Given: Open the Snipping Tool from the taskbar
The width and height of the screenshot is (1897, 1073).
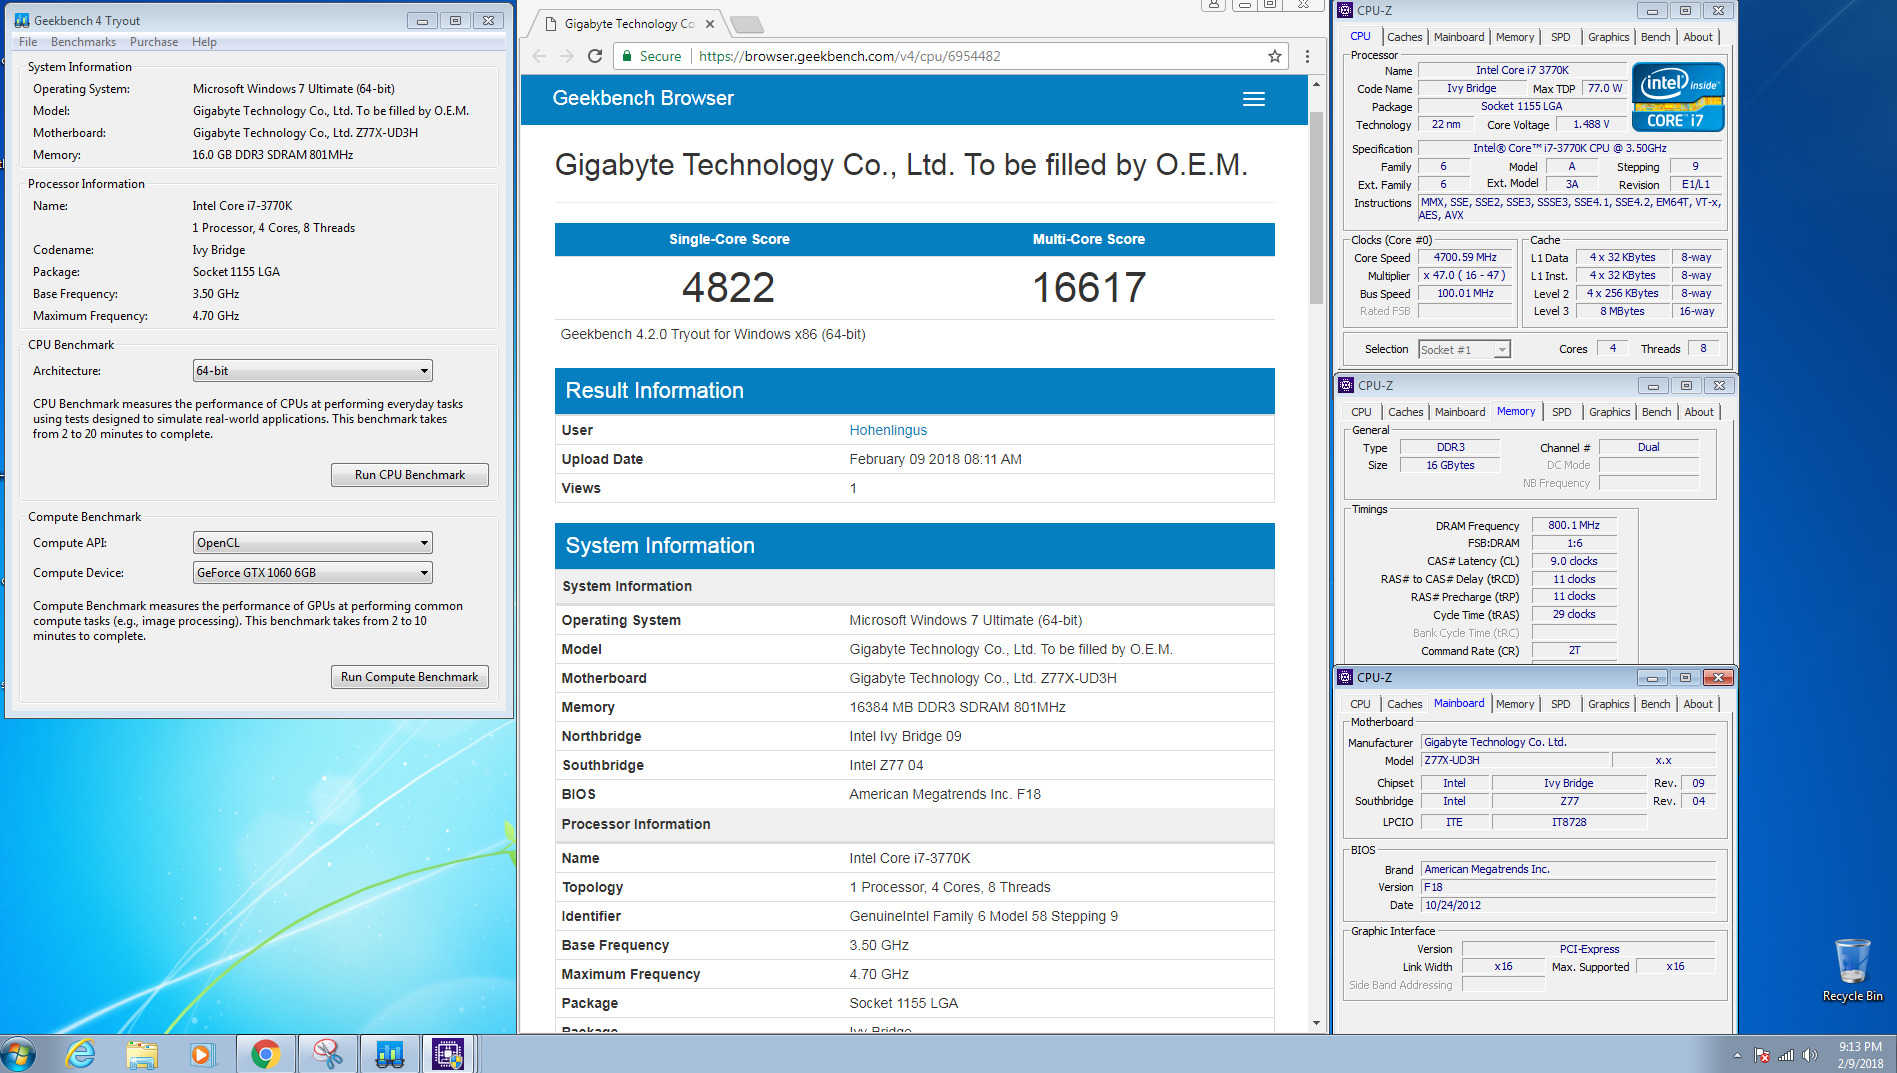Looking at the screenshot, I should [x=328, y=1054].
